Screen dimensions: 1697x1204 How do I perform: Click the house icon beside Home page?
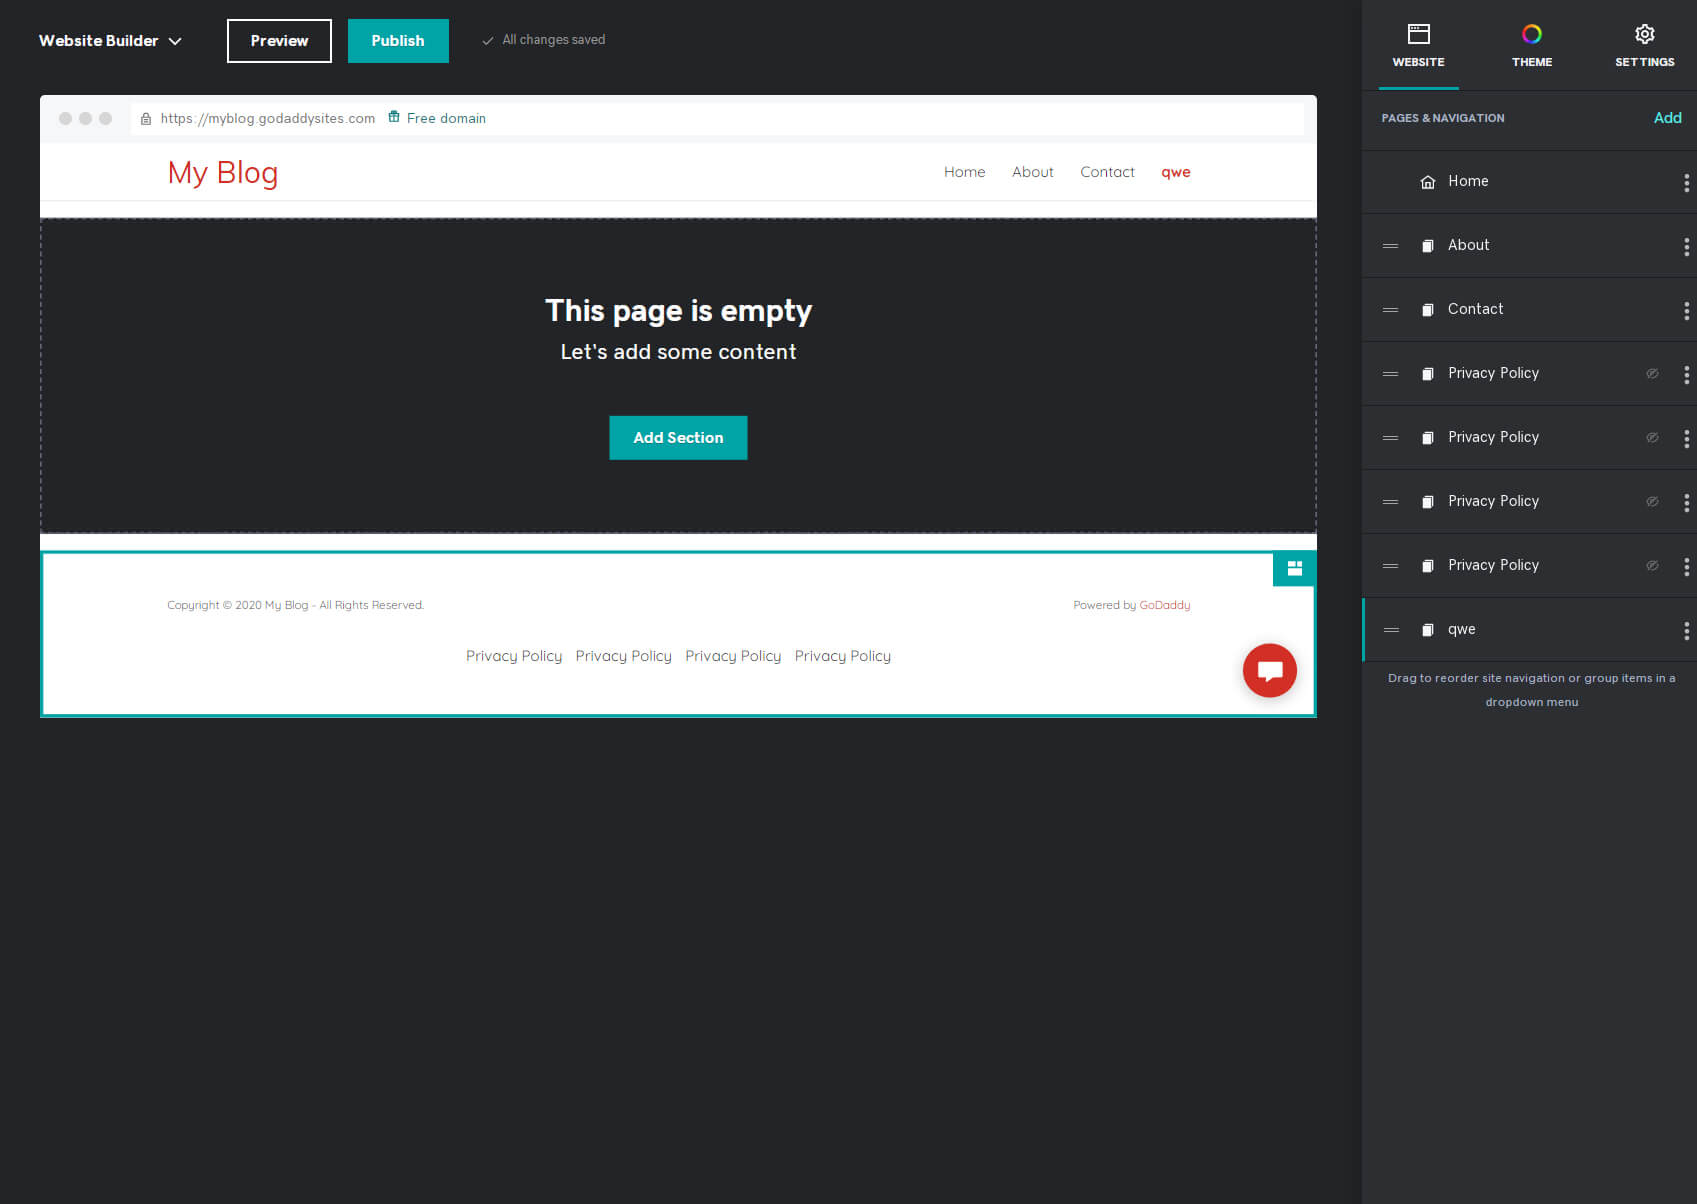click(x=1427, y=181)
